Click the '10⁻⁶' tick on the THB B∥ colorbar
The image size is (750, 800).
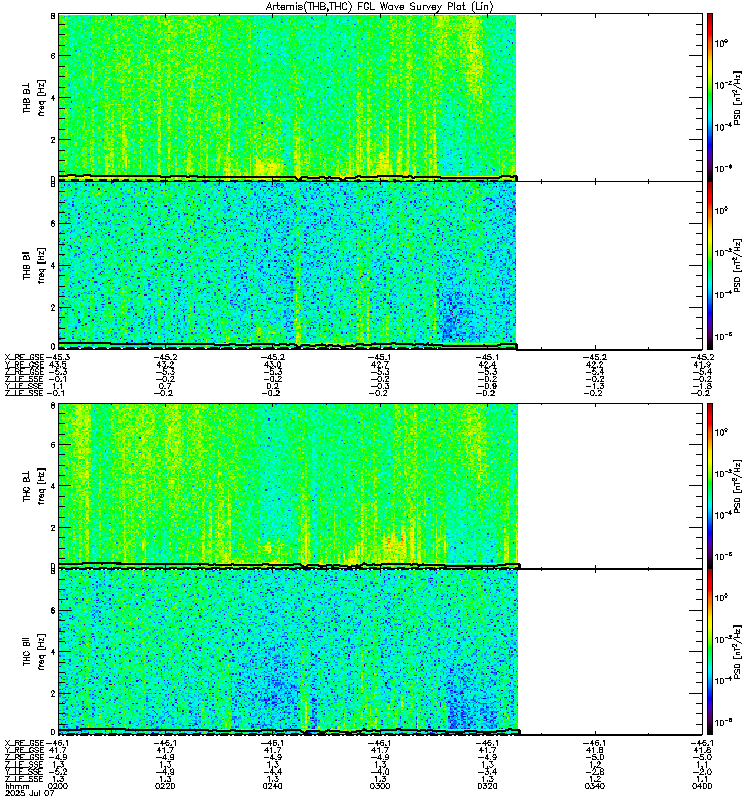722,336
